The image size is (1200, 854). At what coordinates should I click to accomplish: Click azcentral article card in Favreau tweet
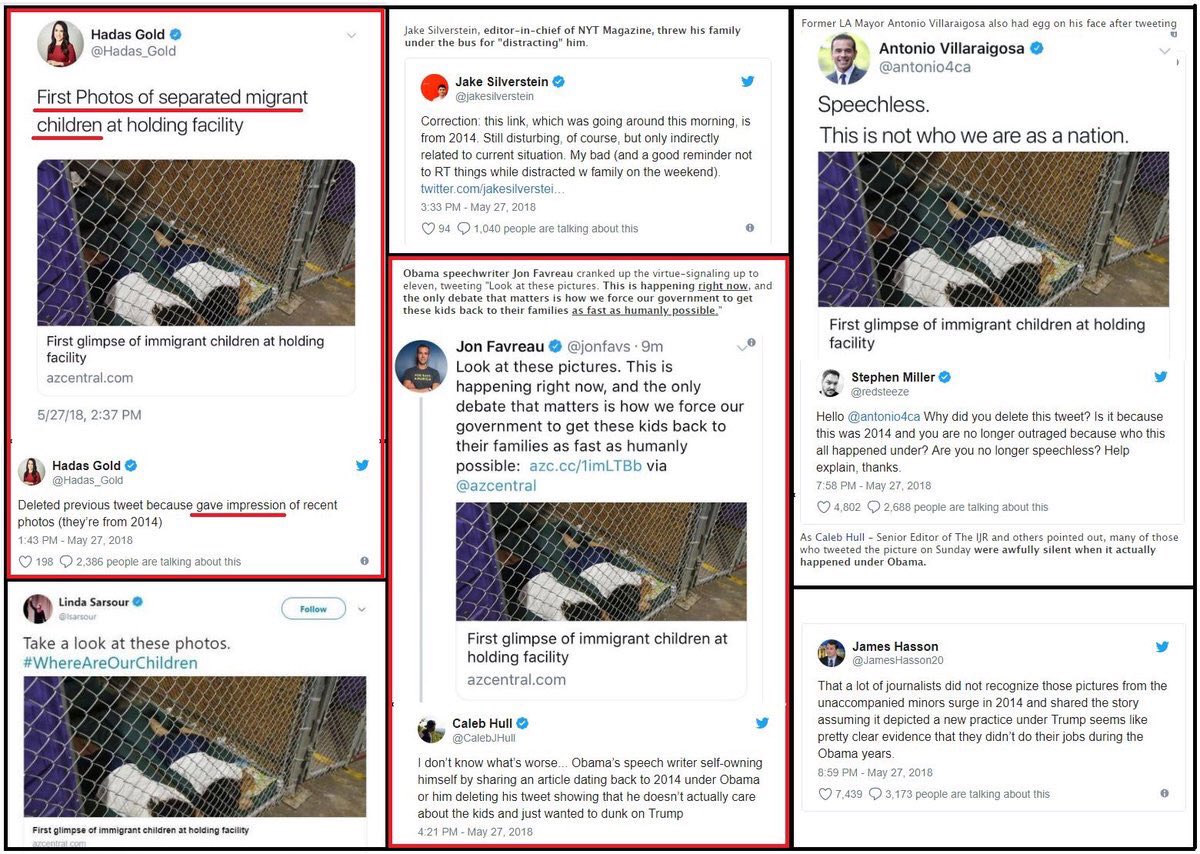(x=601, y=600)
